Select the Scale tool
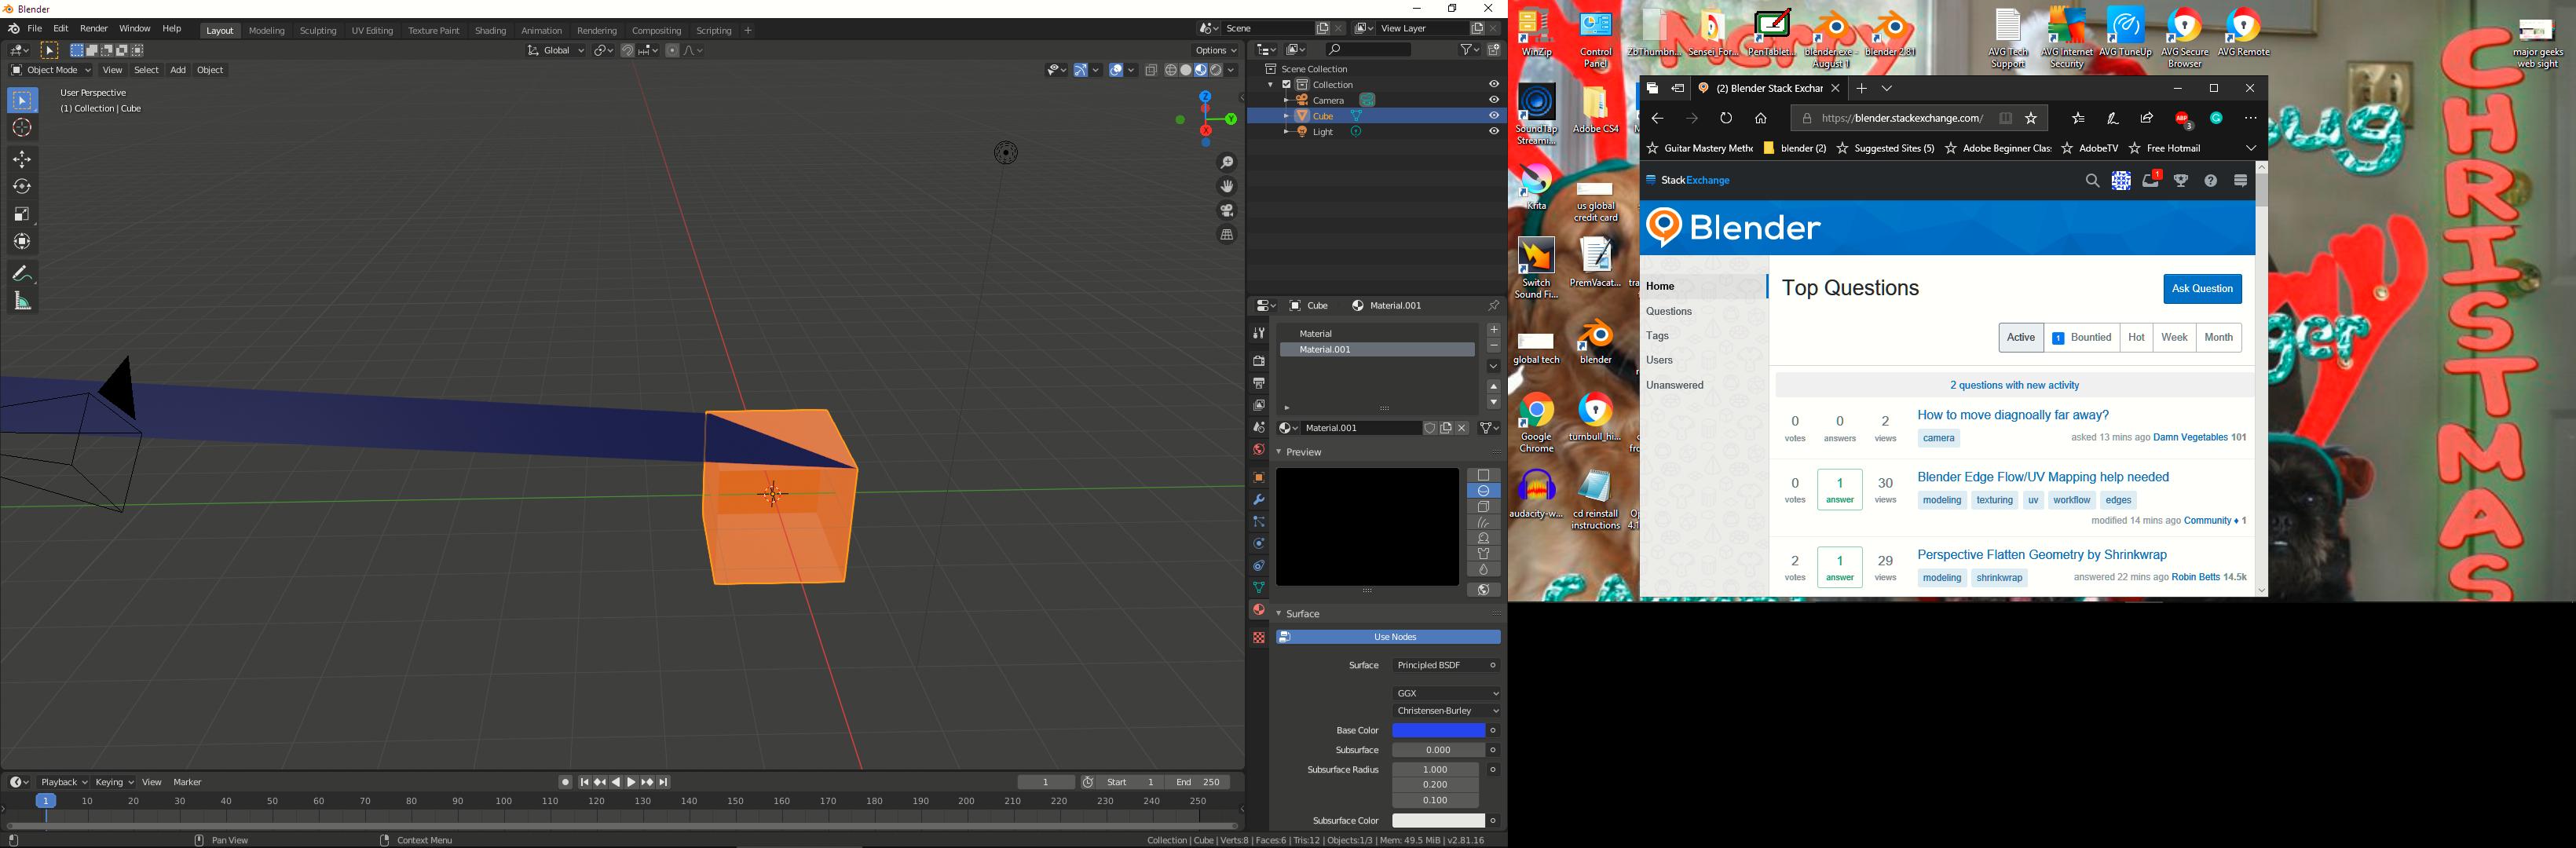 coord(22,214)
